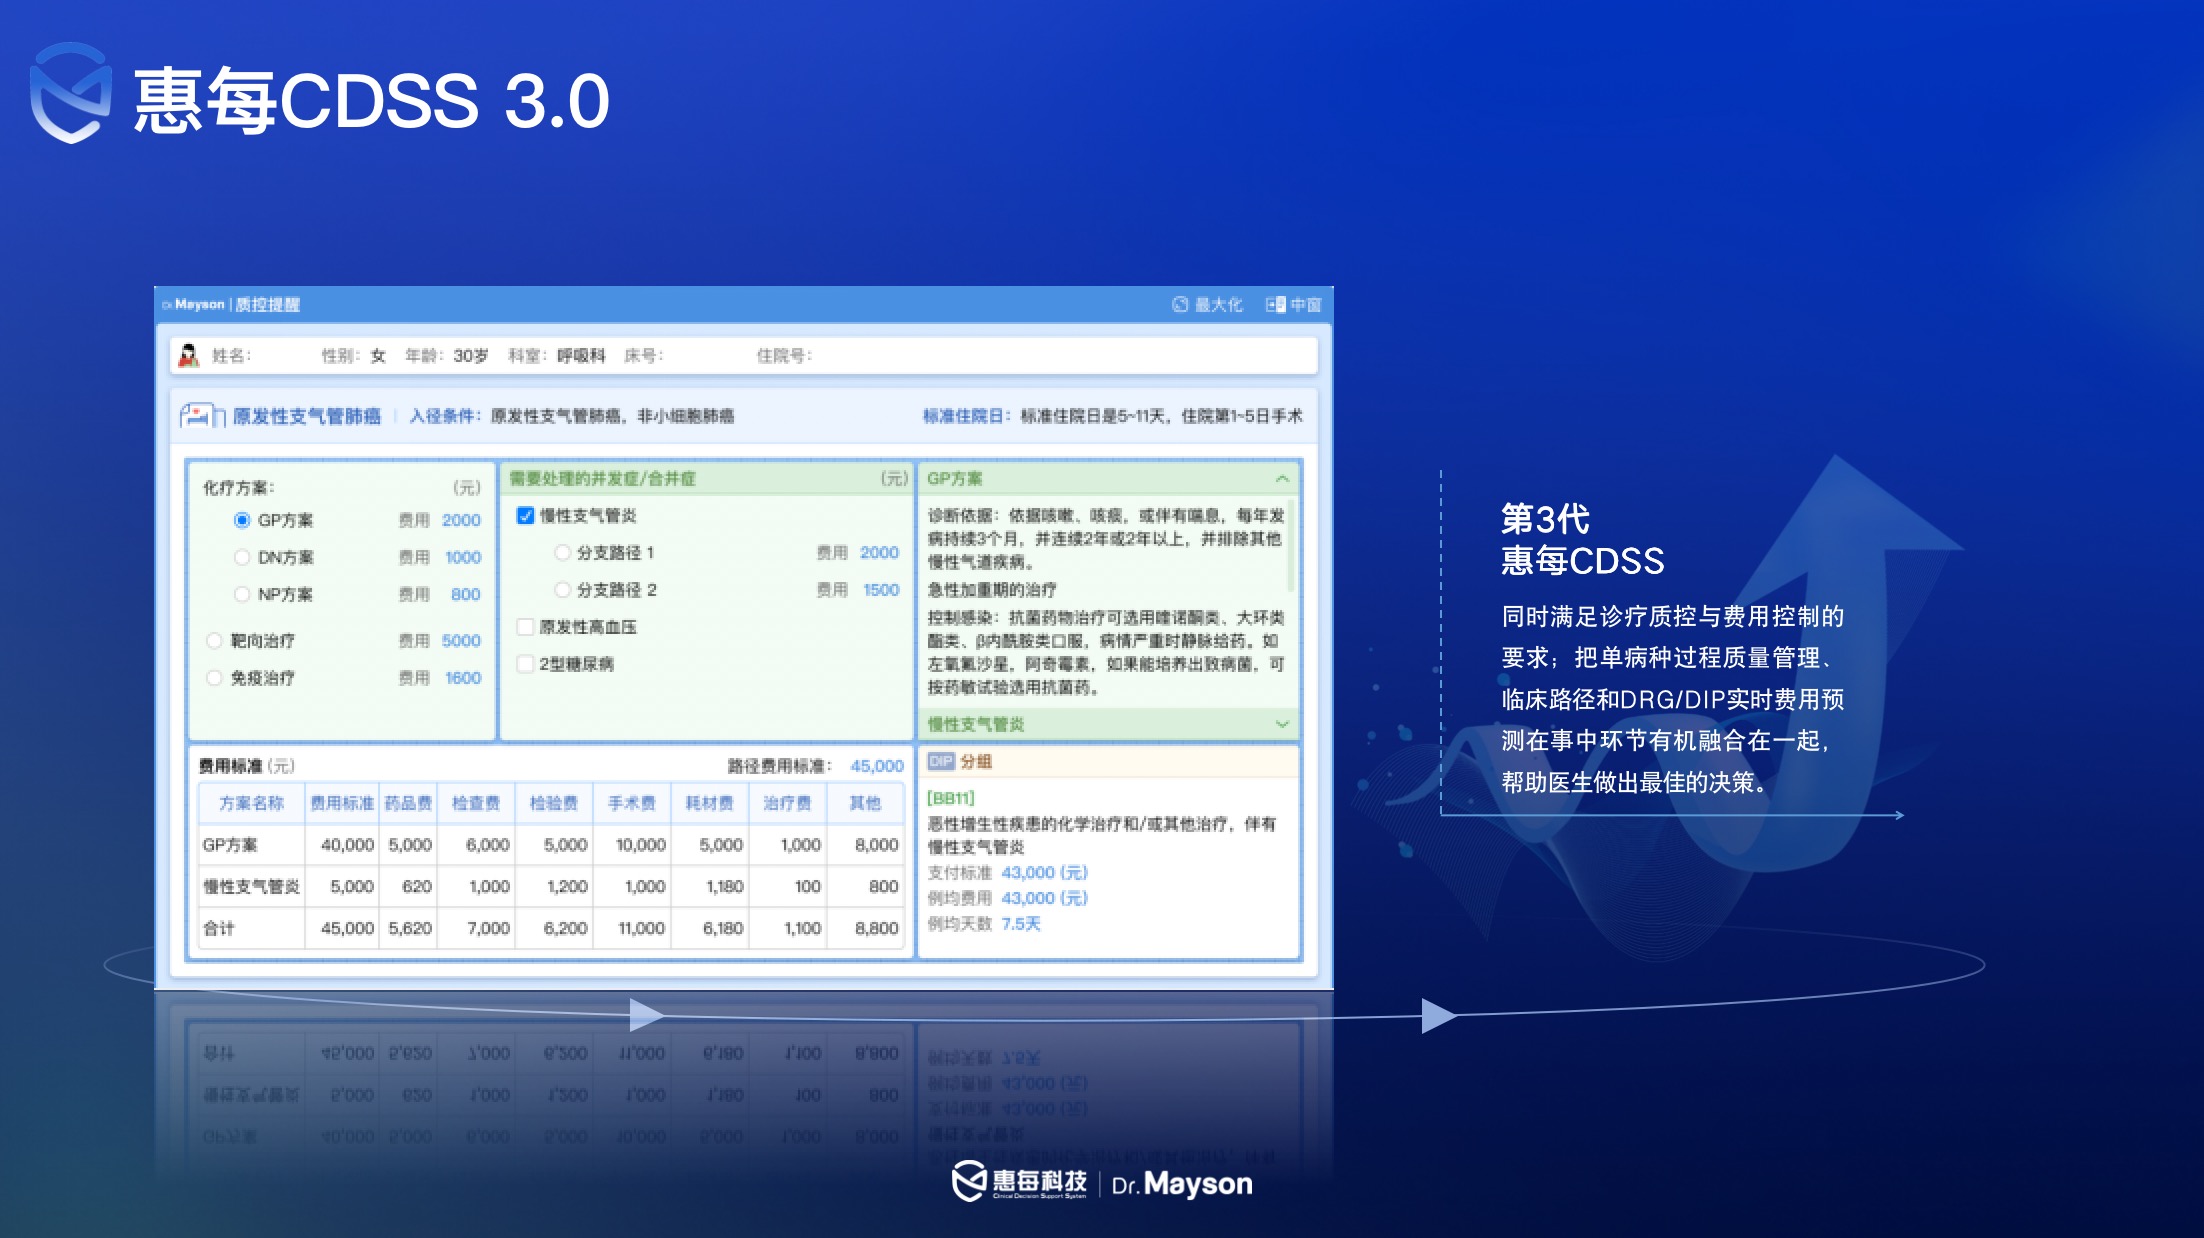Click the 分支路径 2 fee value 1500
The width and height of the screenshot is (2204, 1238).
(881, 590)
